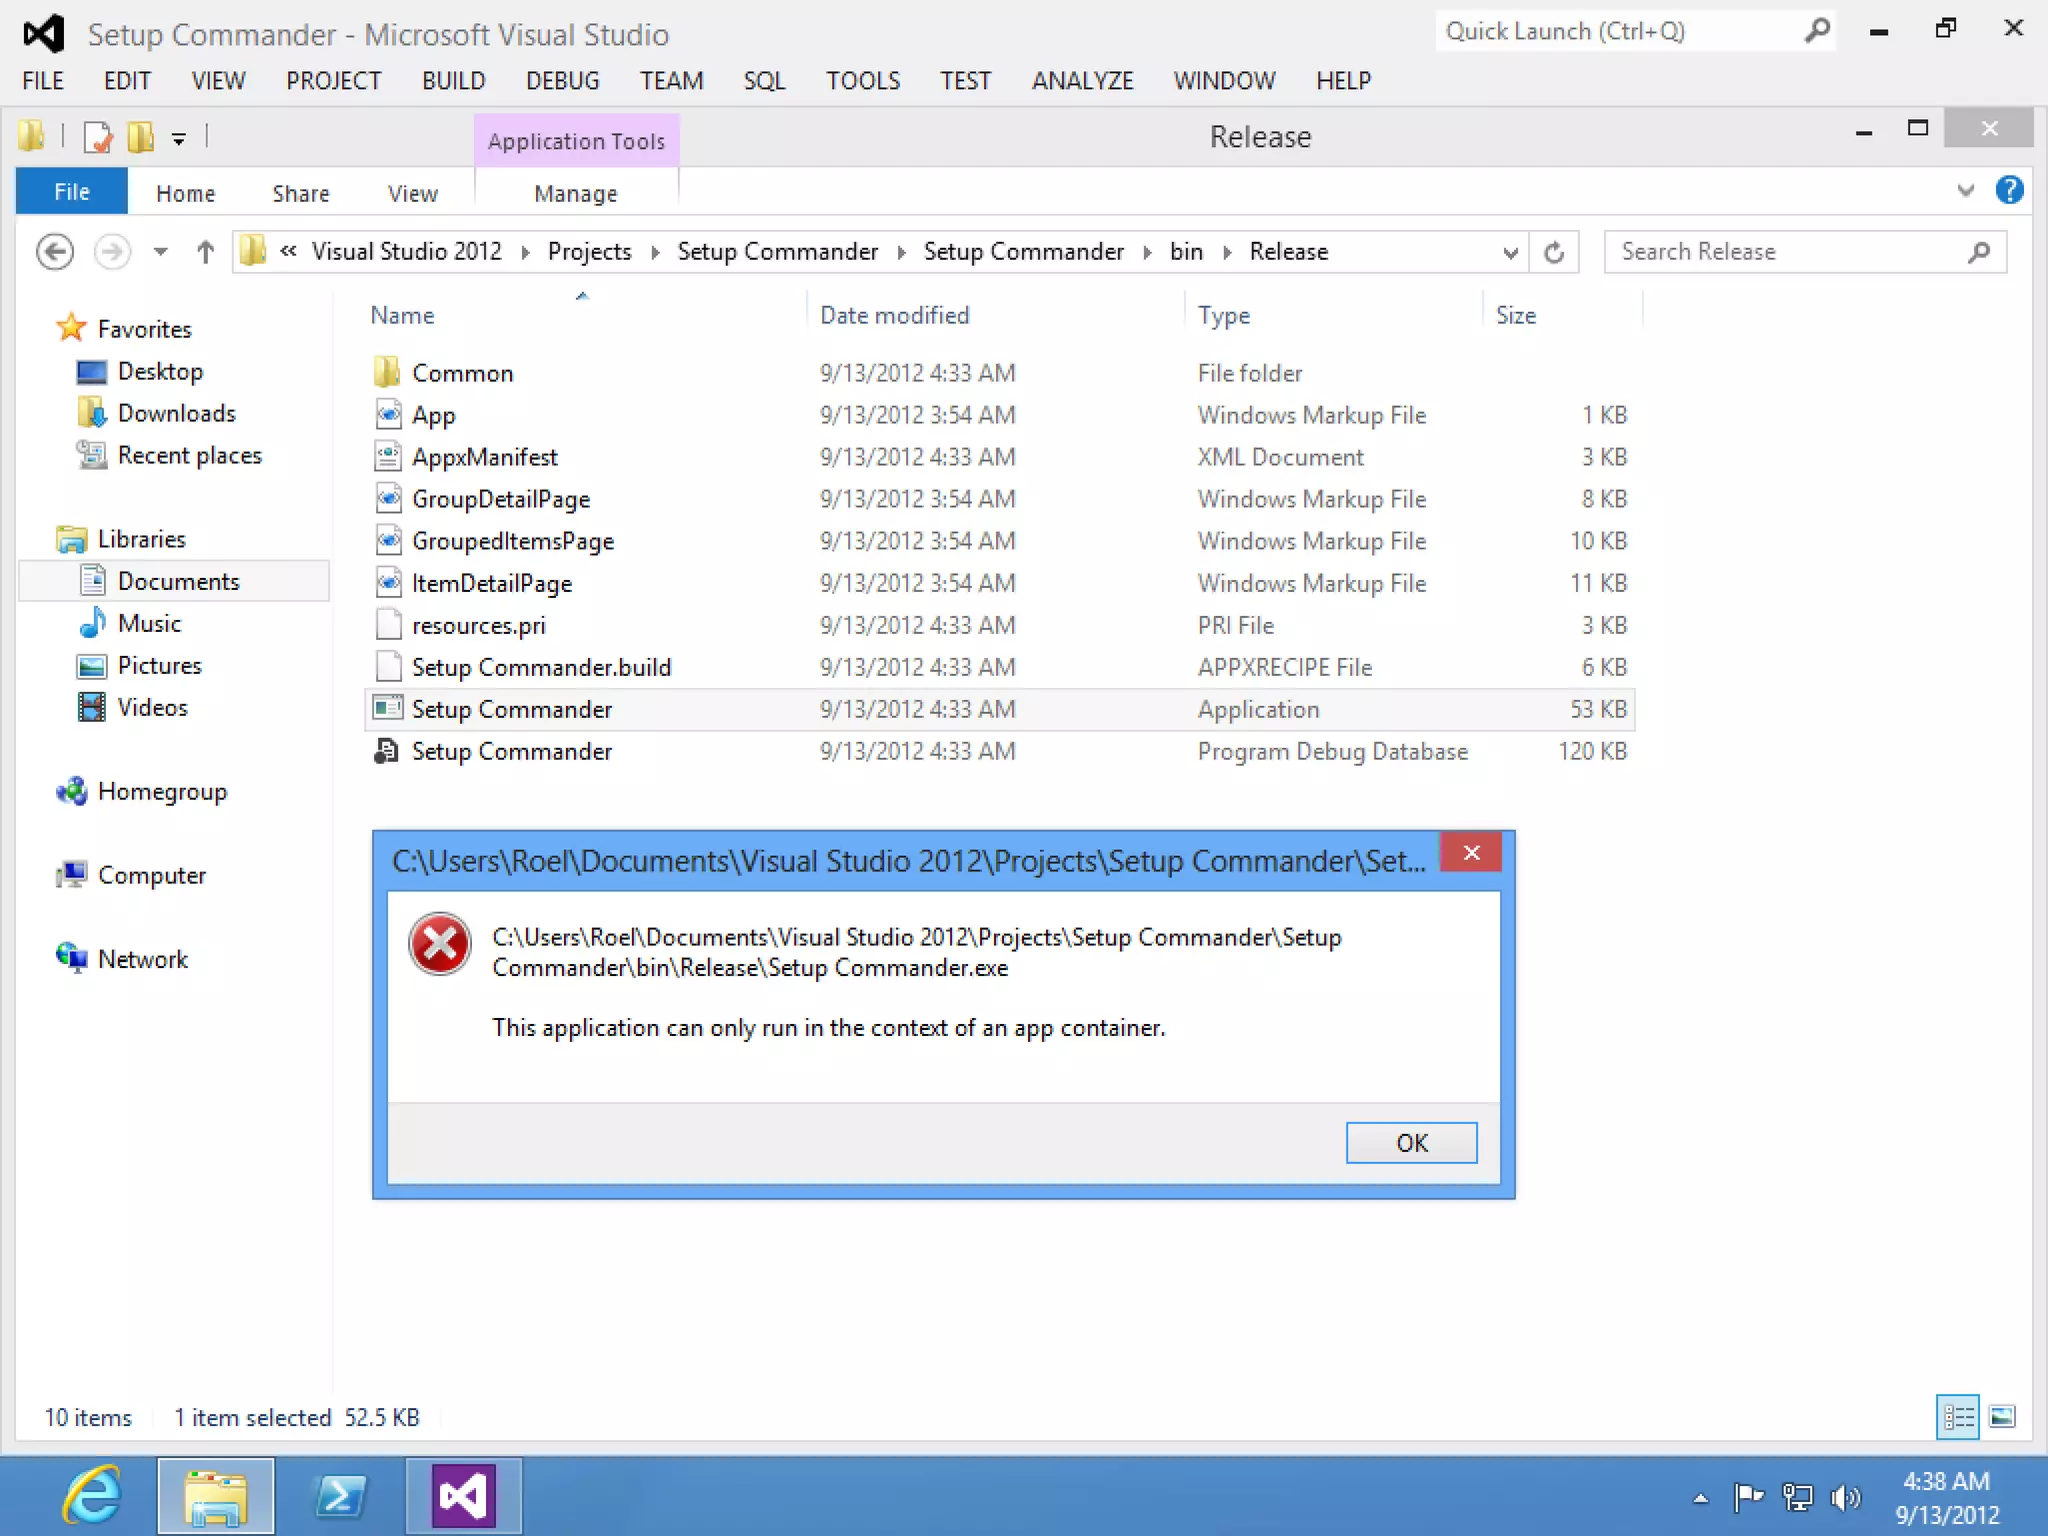Click the Projects breadcrumb segment
The height and width of the screenshot is (1536, 2048).
(589, 252)
